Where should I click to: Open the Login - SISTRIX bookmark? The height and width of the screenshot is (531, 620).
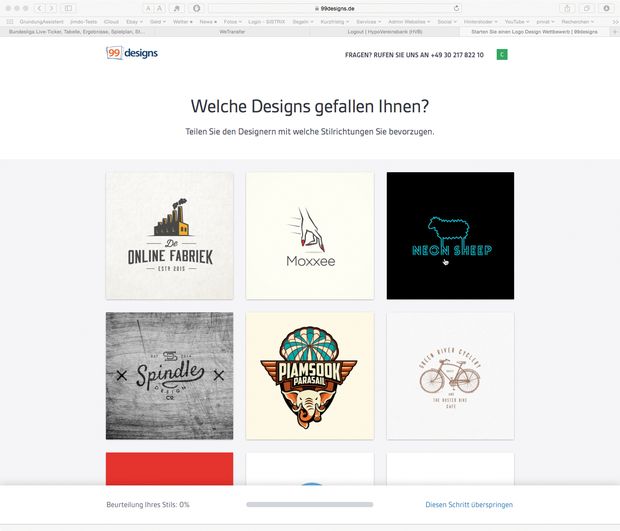pyautogui.click(x=267, y=22)
